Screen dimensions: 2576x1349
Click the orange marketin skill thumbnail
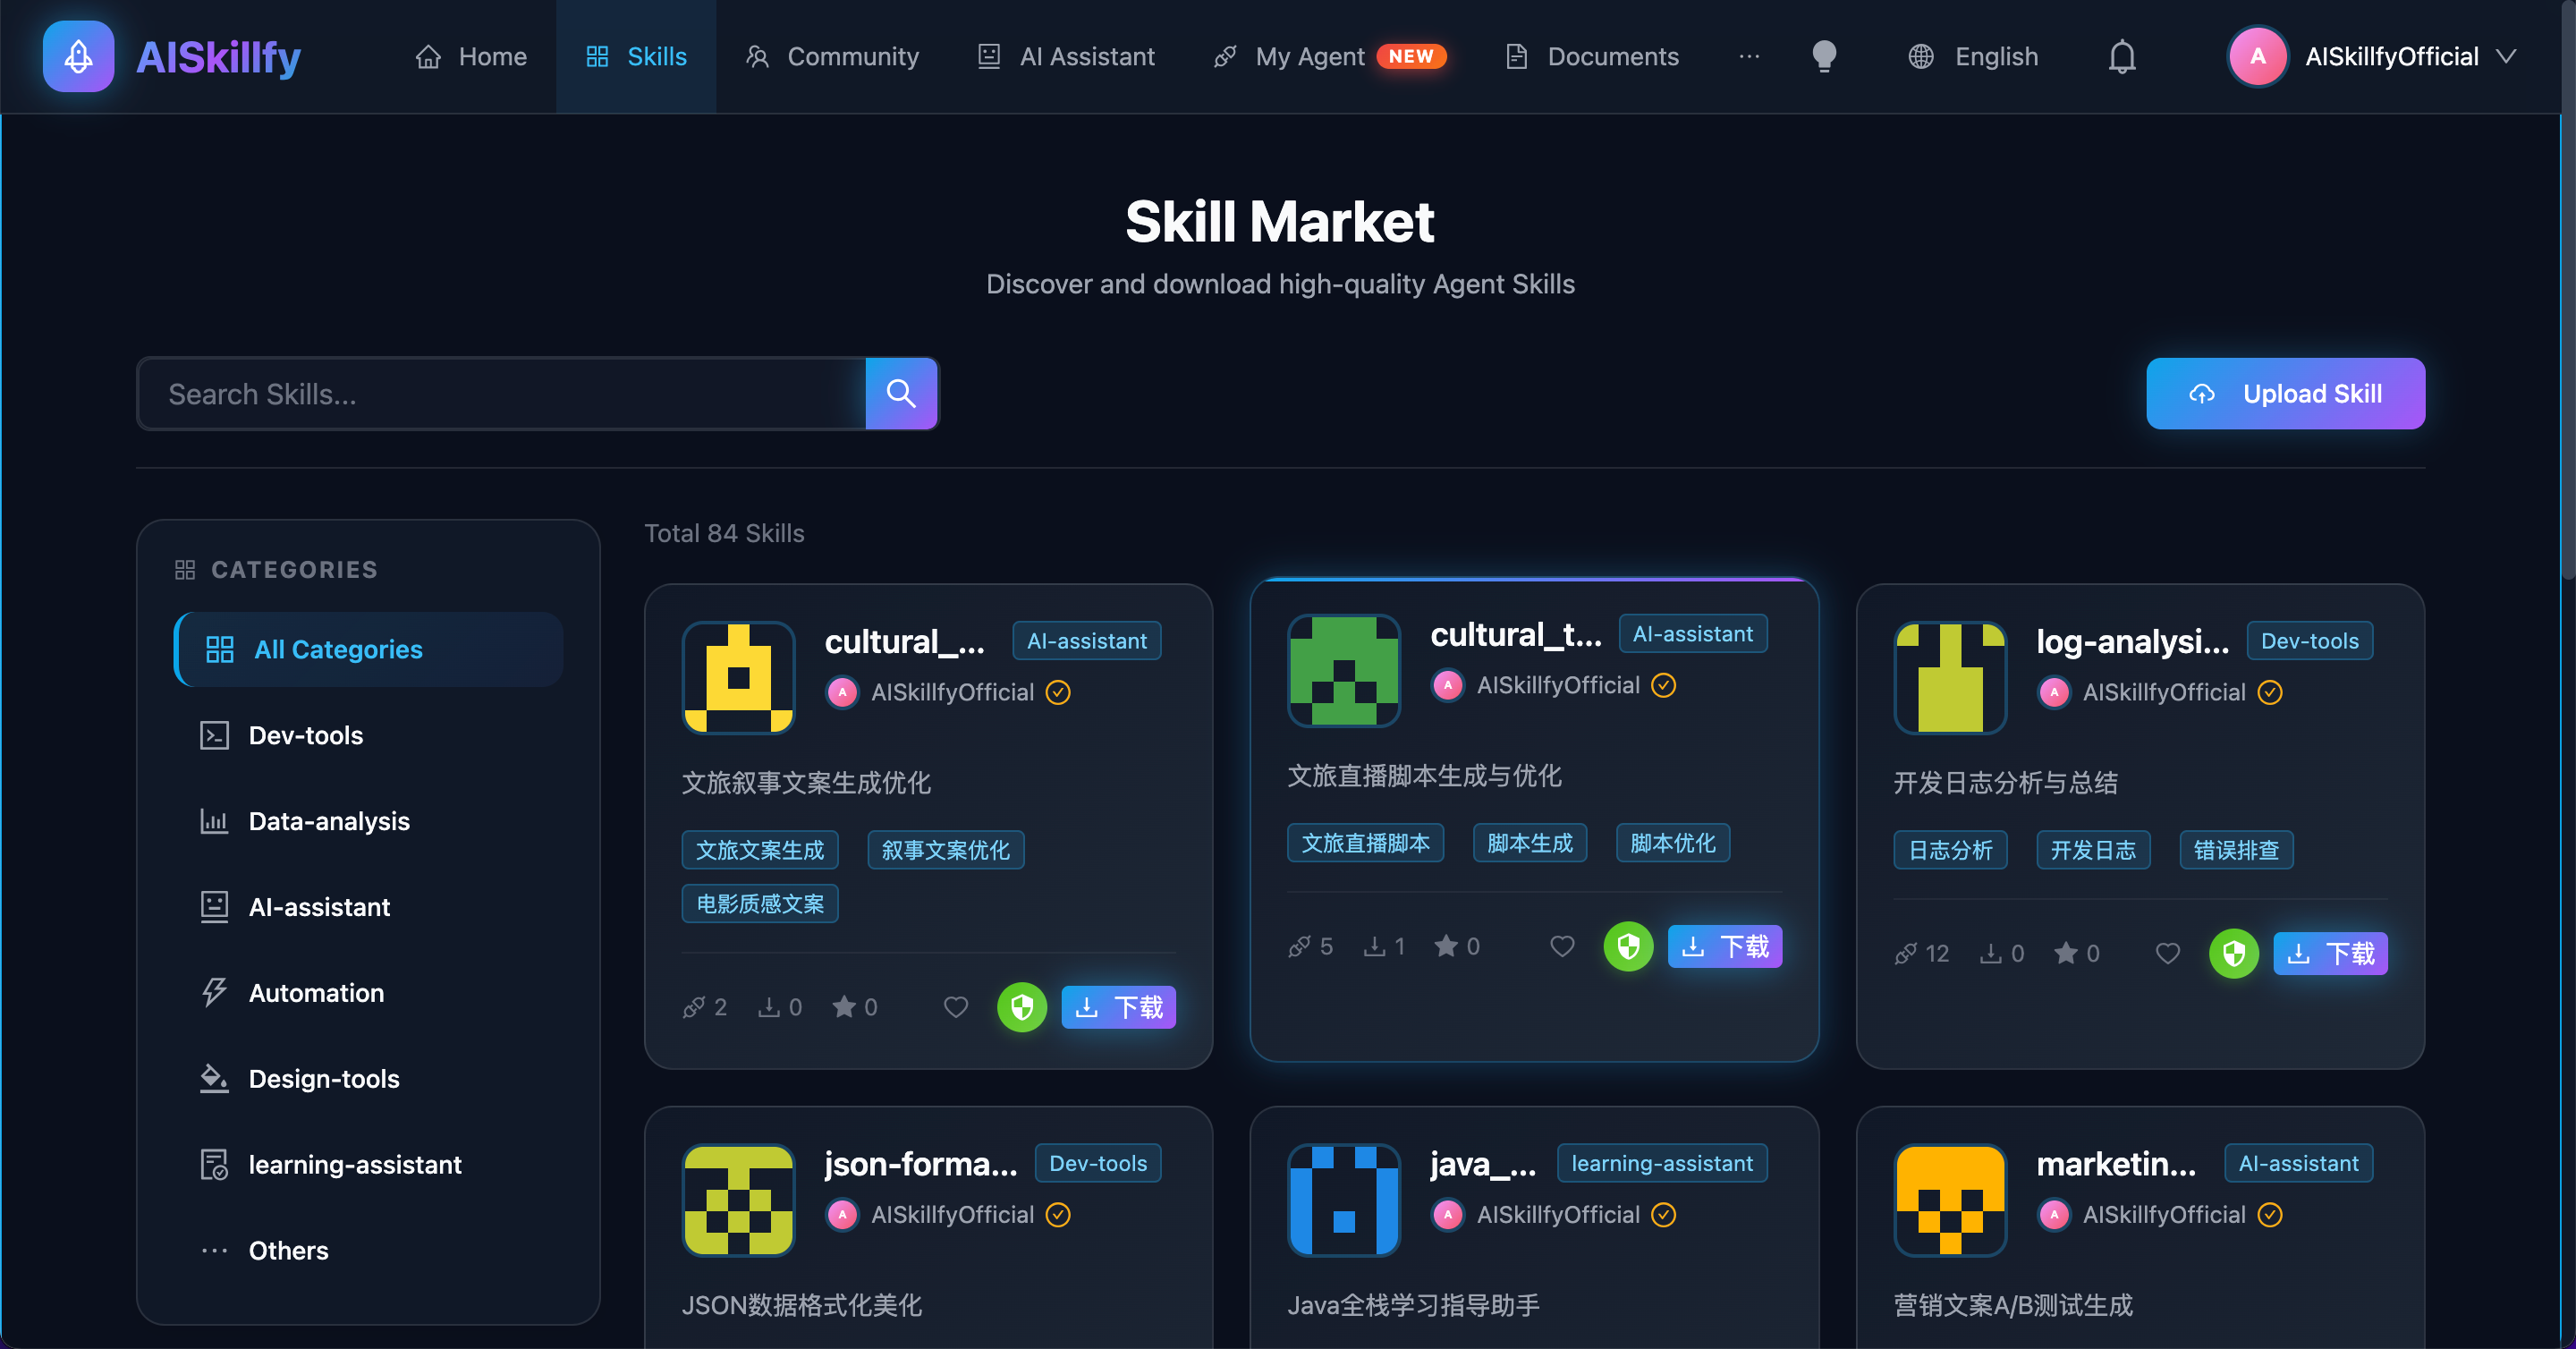(x=1950, y=1200)
